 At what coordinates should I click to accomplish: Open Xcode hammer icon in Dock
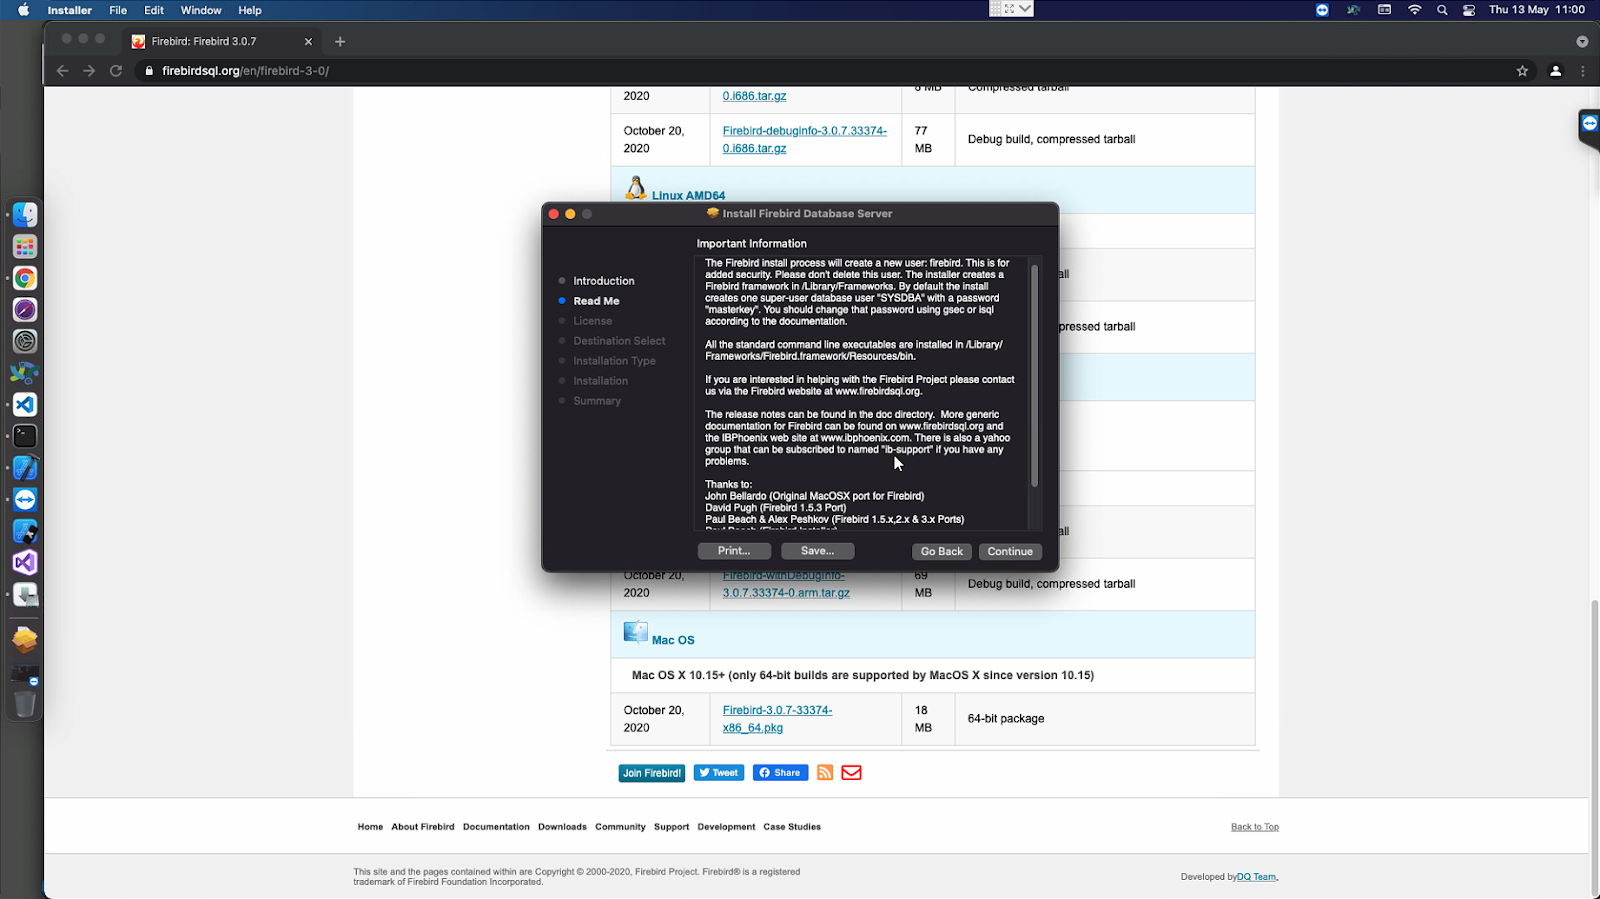click(25, 468)
